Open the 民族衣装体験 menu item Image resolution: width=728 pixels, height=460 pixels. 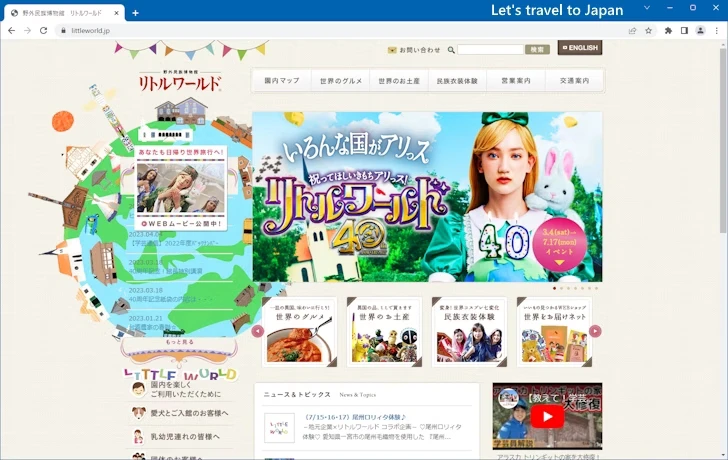(x=457, y=81)
